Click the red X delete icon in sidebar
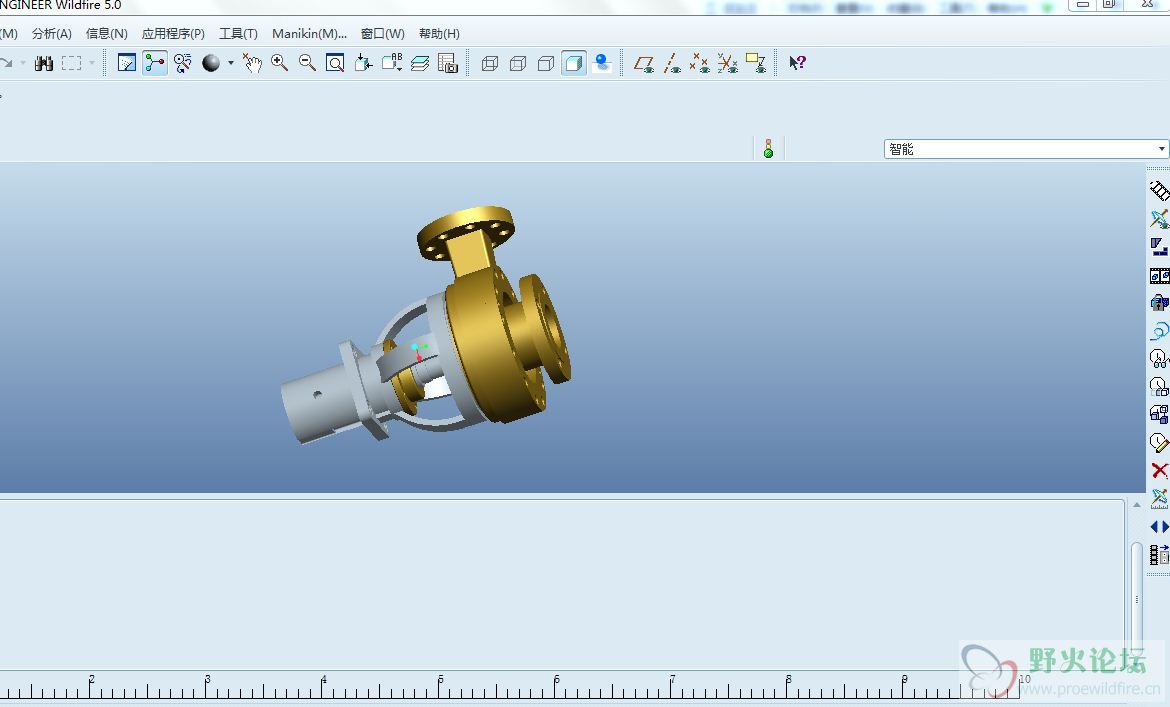Viewport: 1170px width, 707px height. coord(1159,470)
